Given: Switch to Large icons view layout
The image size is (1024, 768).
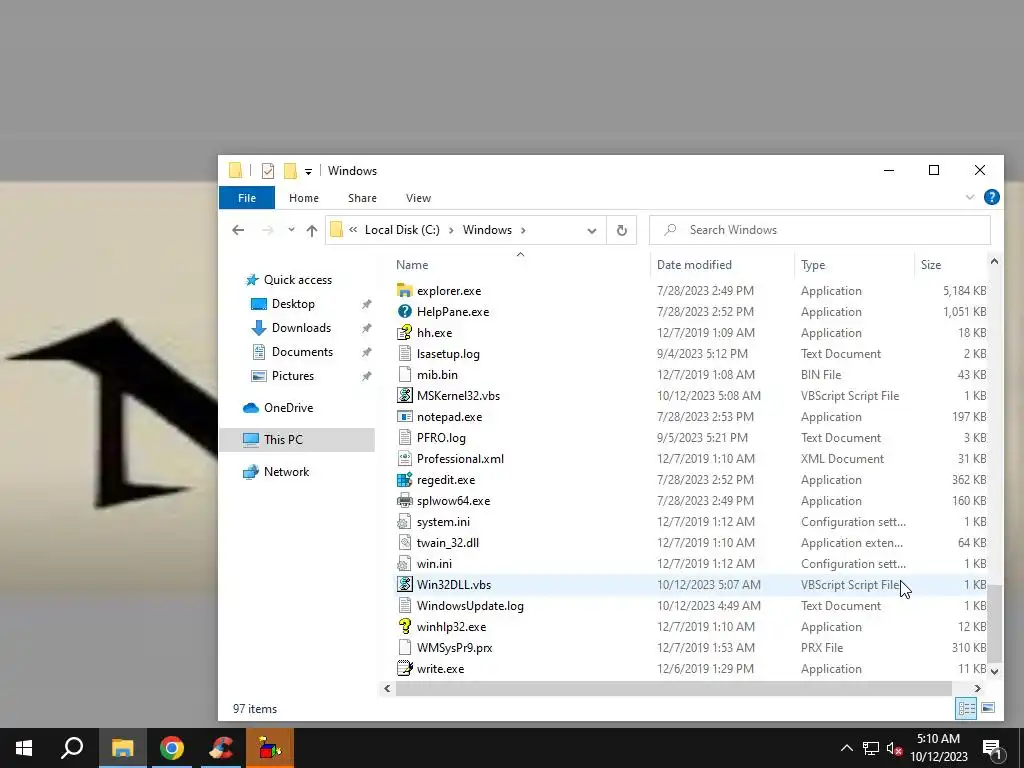Looking at the screenshot, I should click(x=988, y=708).
